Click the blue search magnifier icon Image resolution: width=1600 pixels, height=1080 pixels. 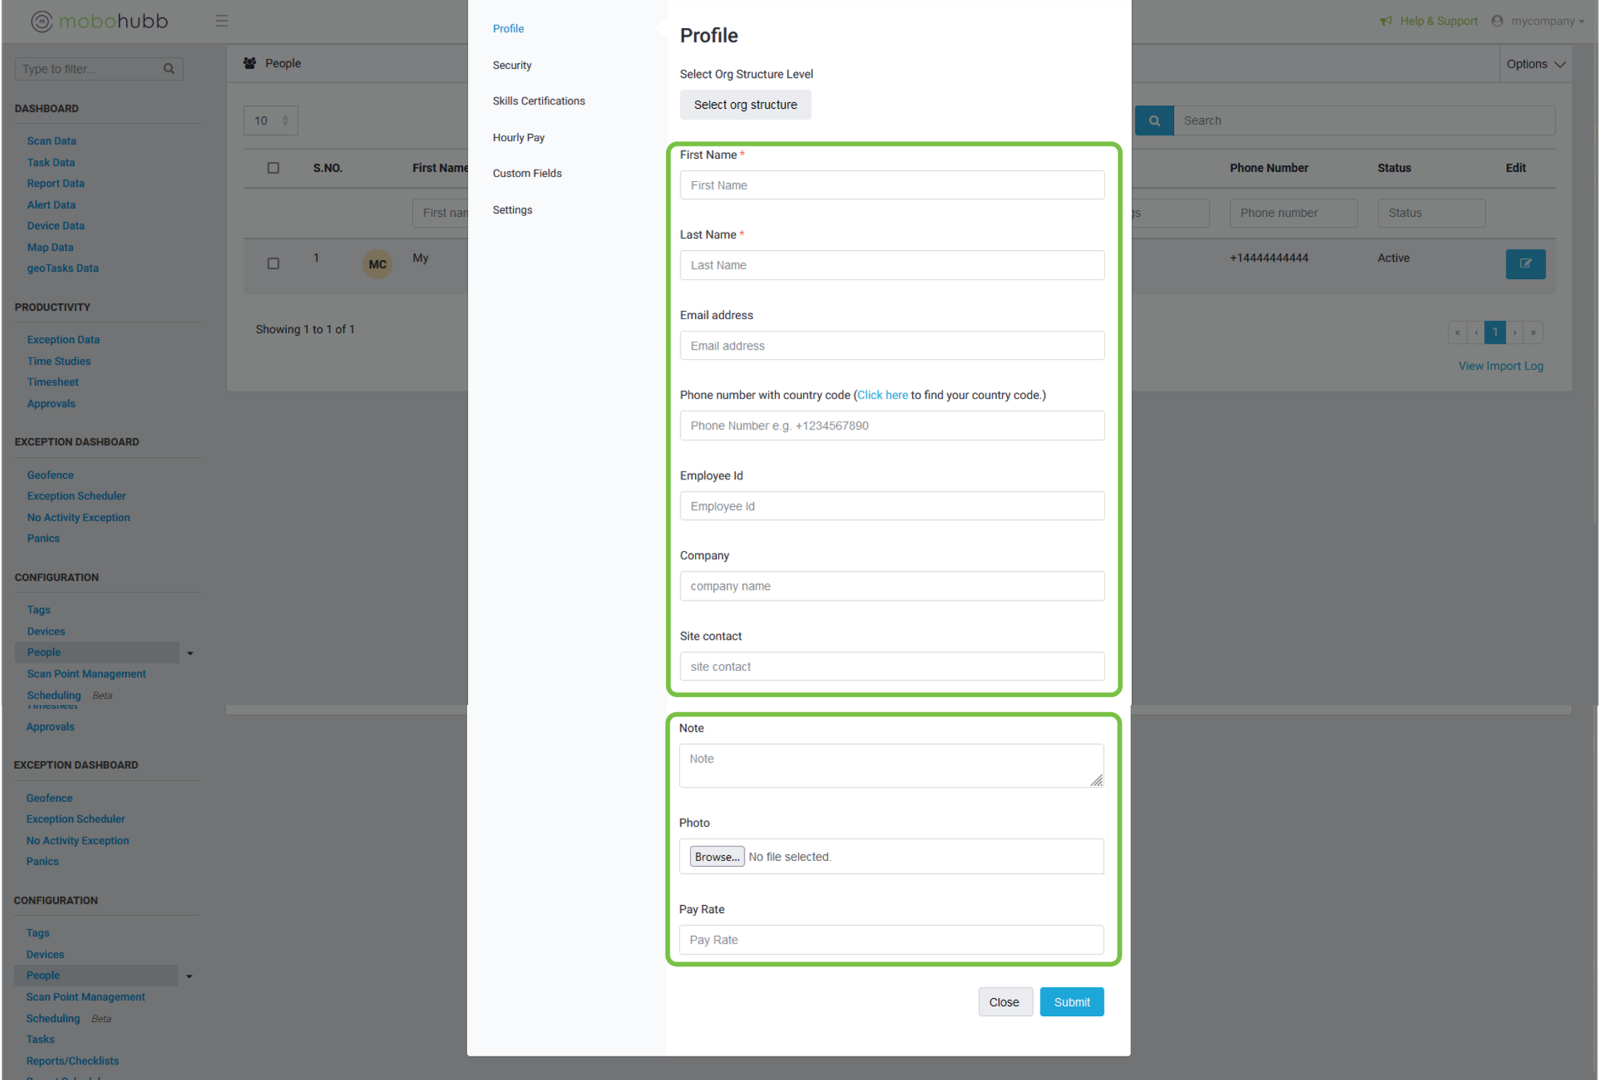pos(1154,121)
